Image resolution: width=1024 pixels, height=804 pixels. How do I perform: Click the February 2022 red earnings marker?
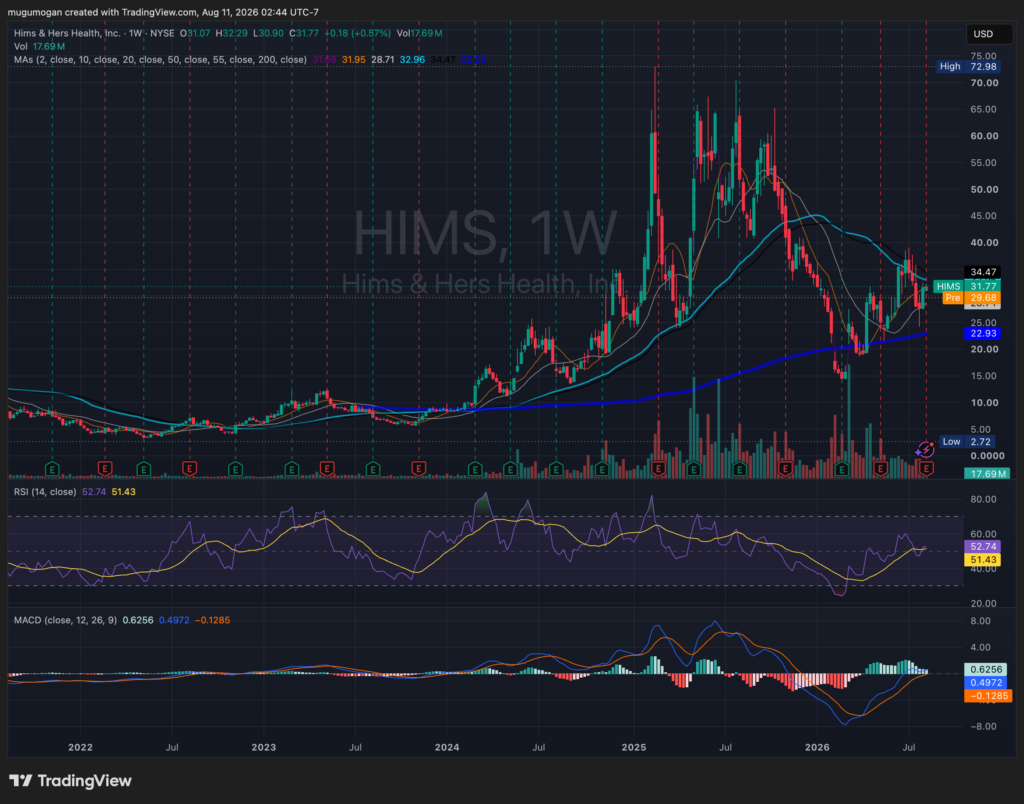[x=104, y=468]
